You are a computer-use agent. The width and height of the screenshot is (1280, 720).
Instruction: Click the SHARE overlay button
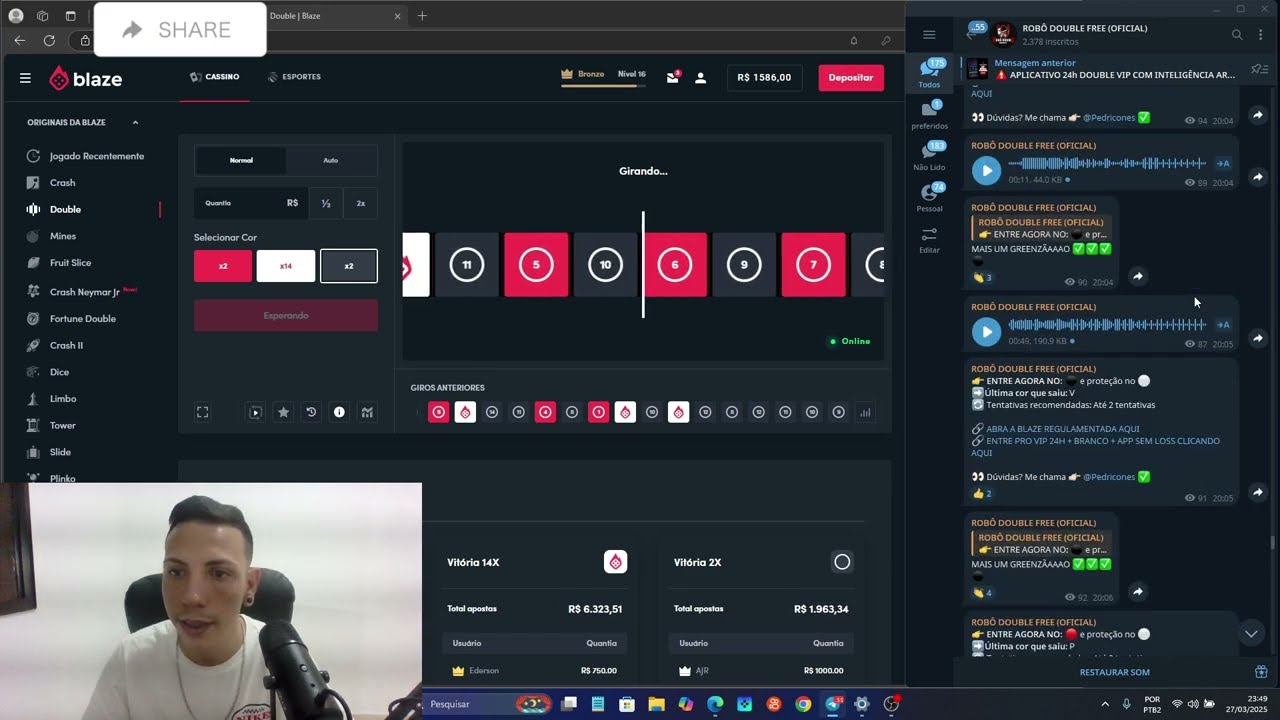pos(180,30)
